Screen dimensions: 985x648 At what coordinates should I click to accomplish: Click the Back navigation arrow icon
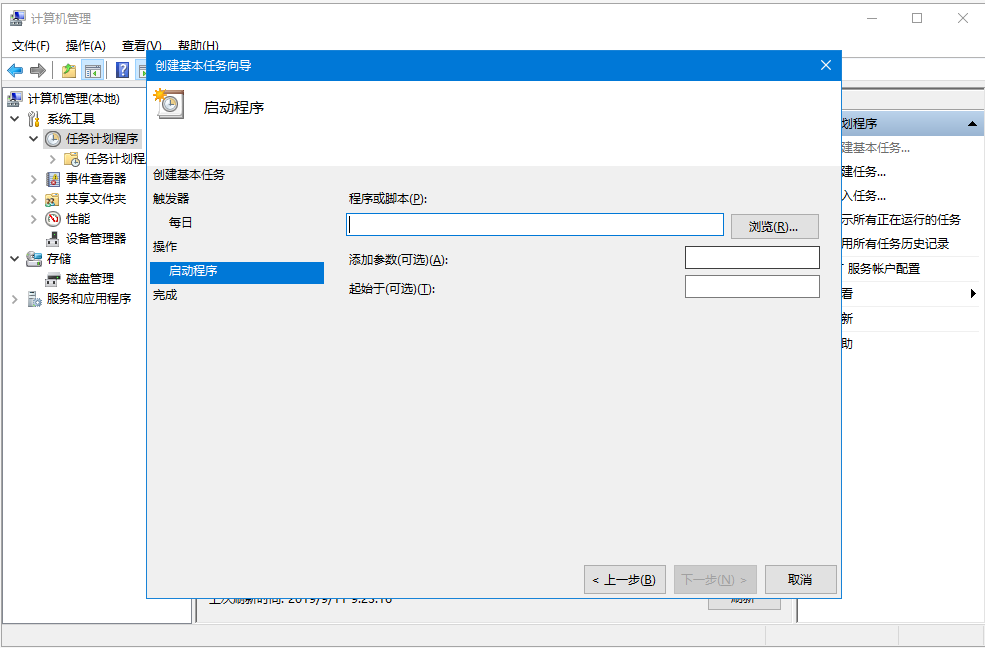coord(15,70)
